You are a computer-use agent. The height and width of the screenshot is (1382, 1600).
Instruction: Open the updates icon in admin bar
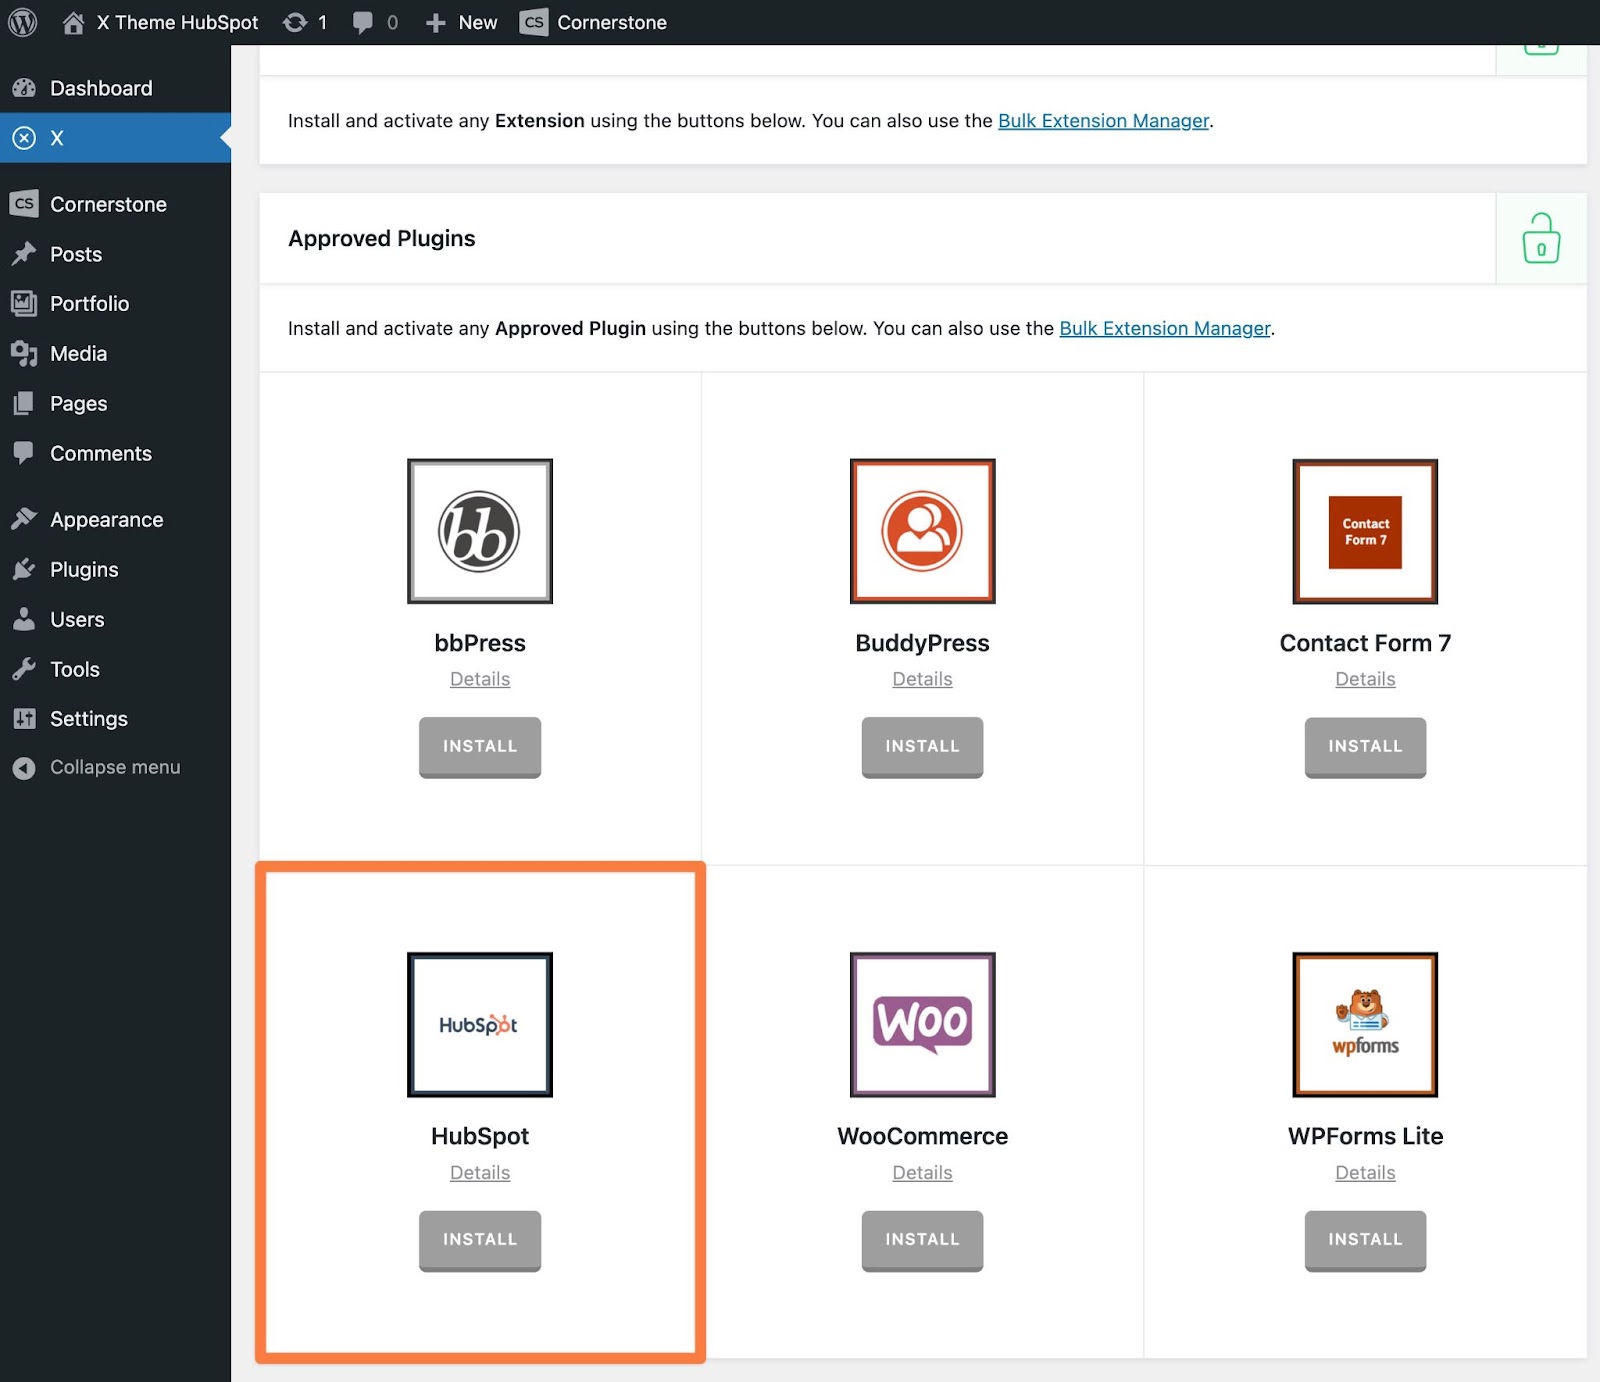coord(295,22)
